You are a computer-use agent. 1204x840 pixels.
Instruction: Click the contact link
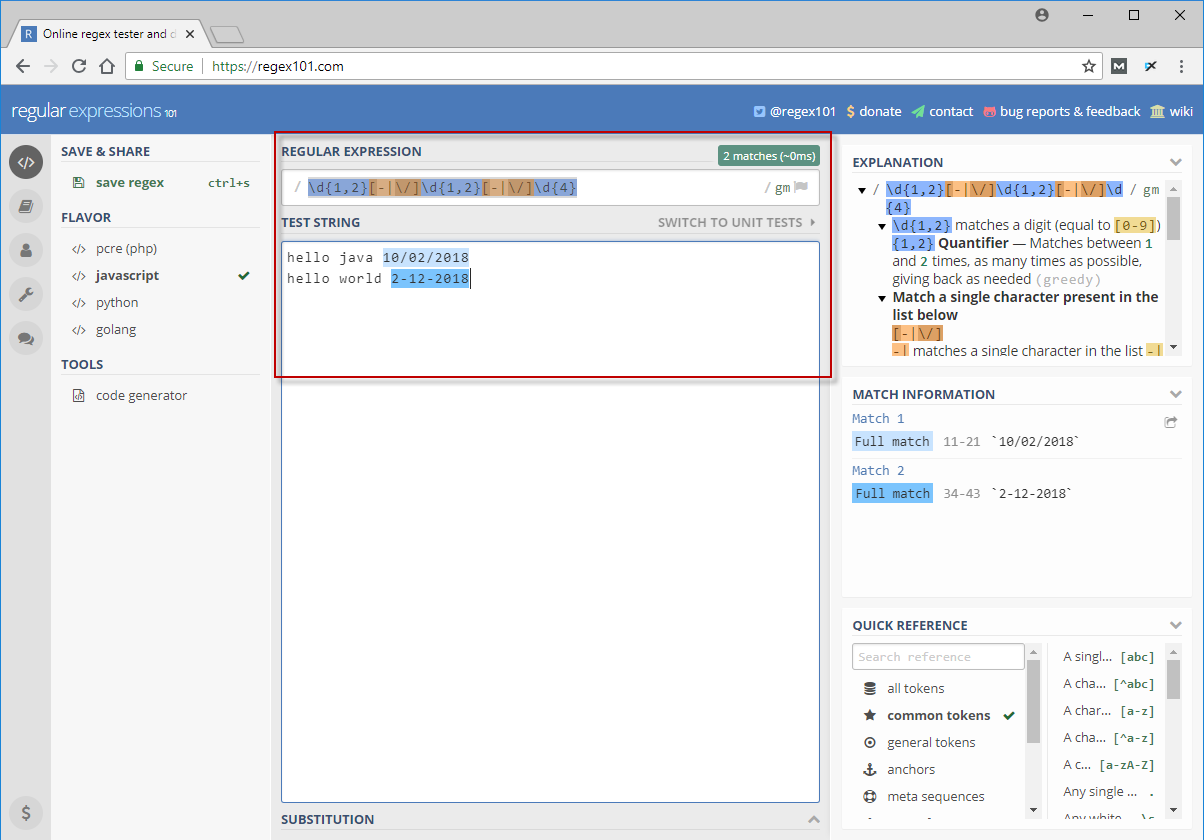coord(942,112)
